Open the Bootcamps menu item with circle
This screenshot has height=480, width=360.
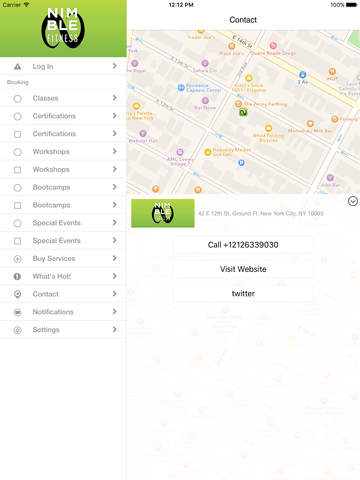pyautogui.click(x=63, y=187)
